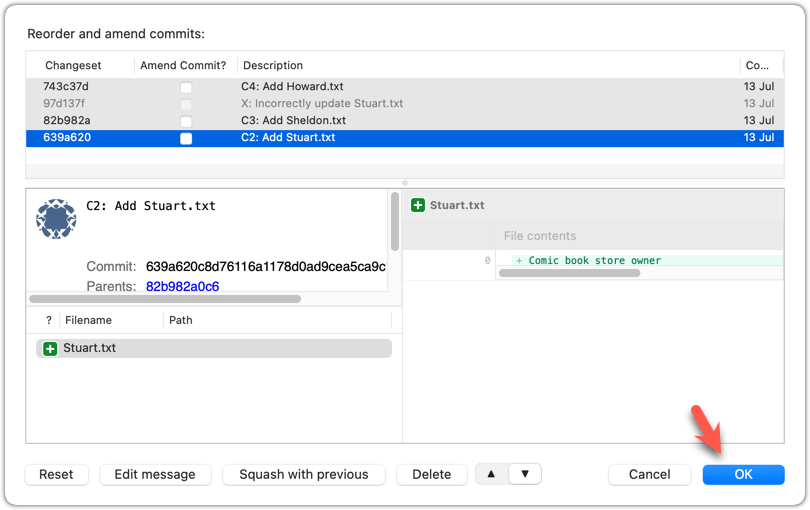This screenshot has width=810, height=510.
Task: Sort file list by Filename column
Action: click(x=88, y=320)
